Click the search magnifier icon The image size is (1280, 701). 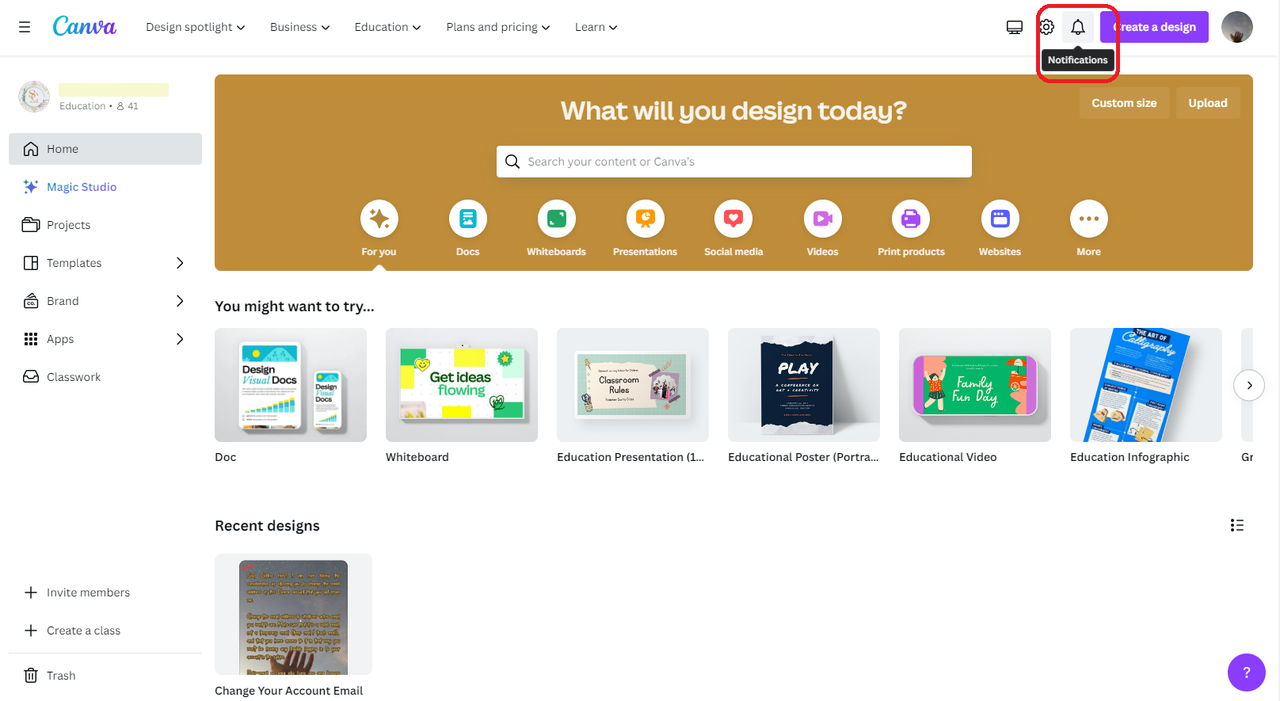512,161
